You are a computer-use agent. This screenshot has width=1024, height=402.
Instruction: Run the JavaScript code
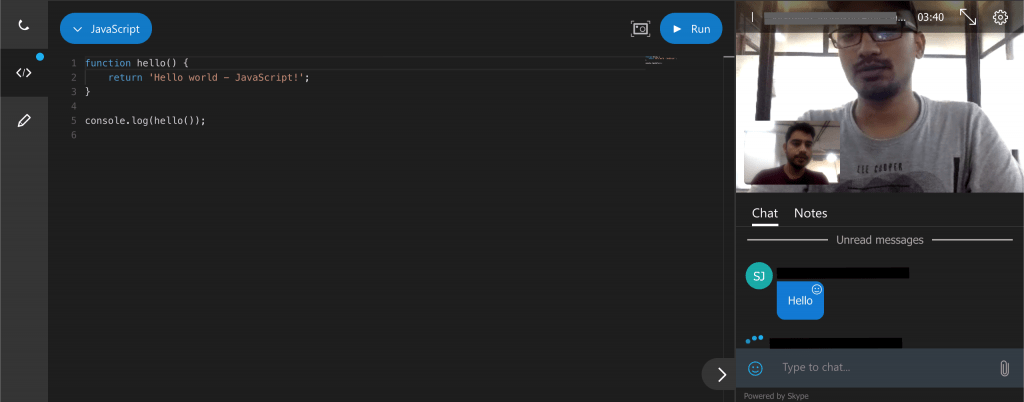[x=691, y=29]
